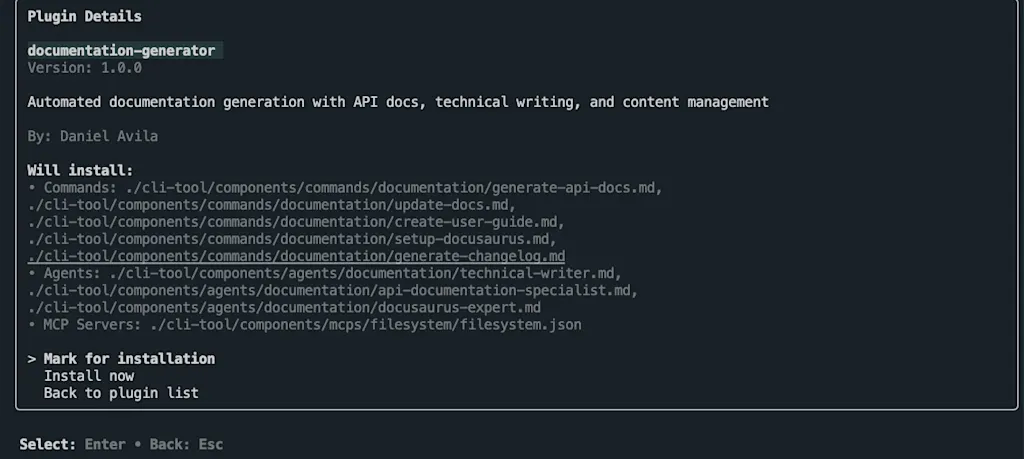Click the api-documentation-specialist.md agent path
The height and width of the screenshot is (459, 1024).
click(x=333, y=291)
